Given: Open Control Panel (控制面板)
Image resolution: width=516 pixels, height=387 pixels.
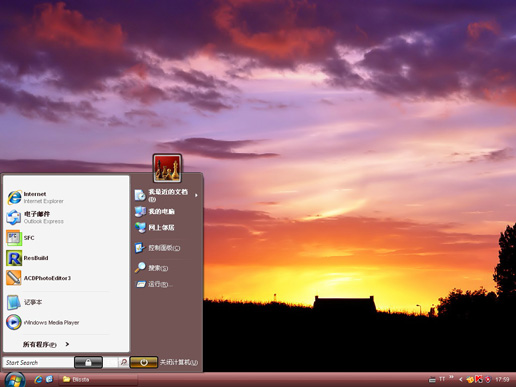Looking at the screenshot, I should point(157,248).
